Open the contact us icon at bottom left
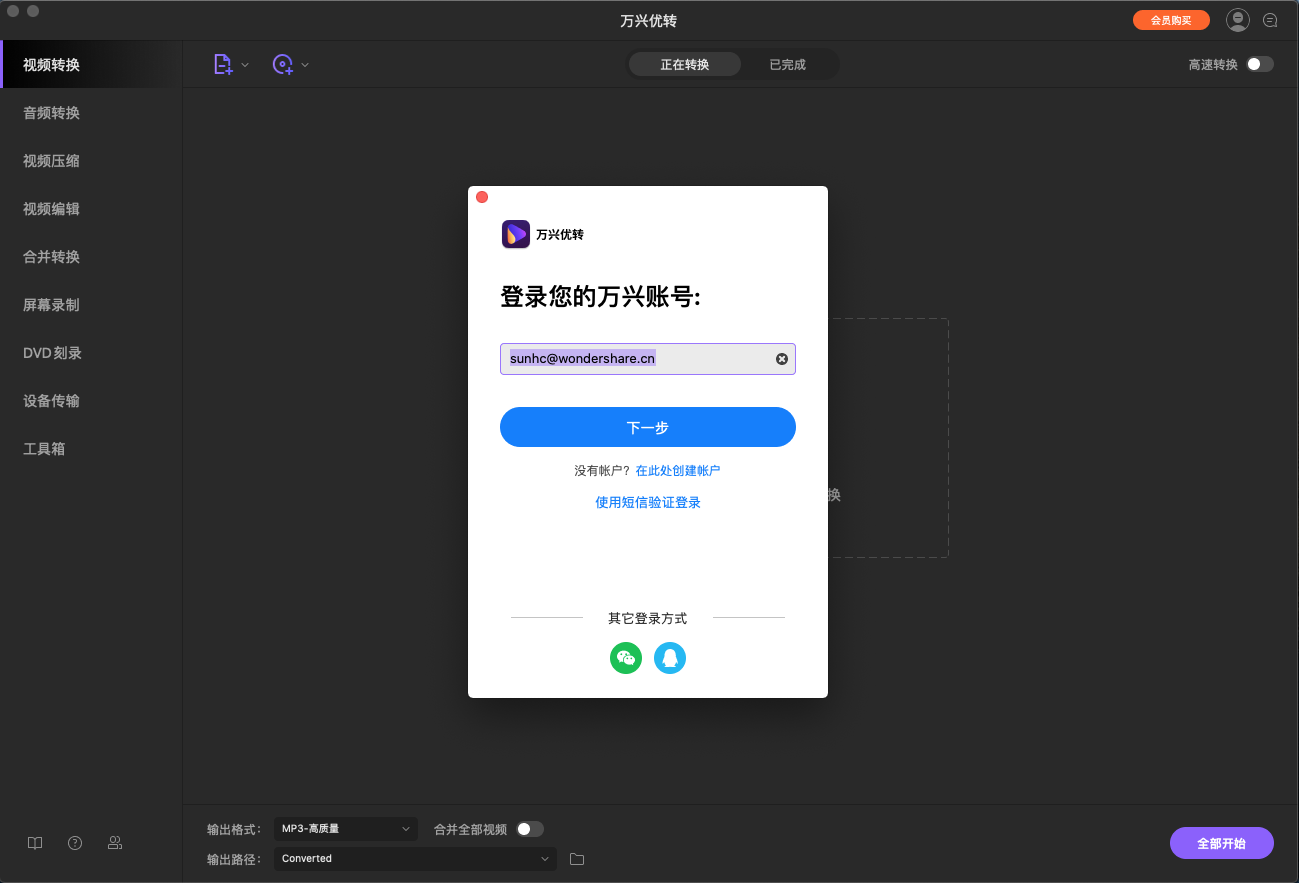The height and width of the screenshot is (883, 1299). [x=115, y=843]
